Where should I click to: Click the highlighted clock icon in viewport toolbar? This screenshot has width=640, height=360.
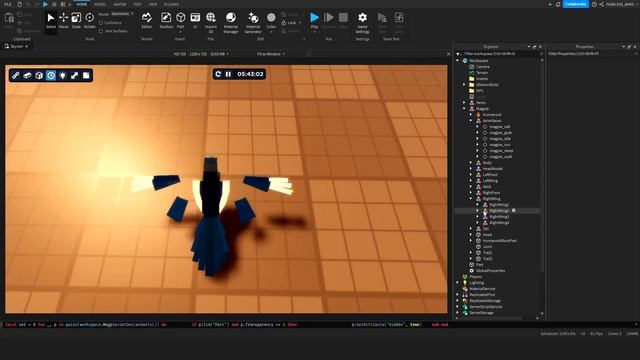(51, 76)
